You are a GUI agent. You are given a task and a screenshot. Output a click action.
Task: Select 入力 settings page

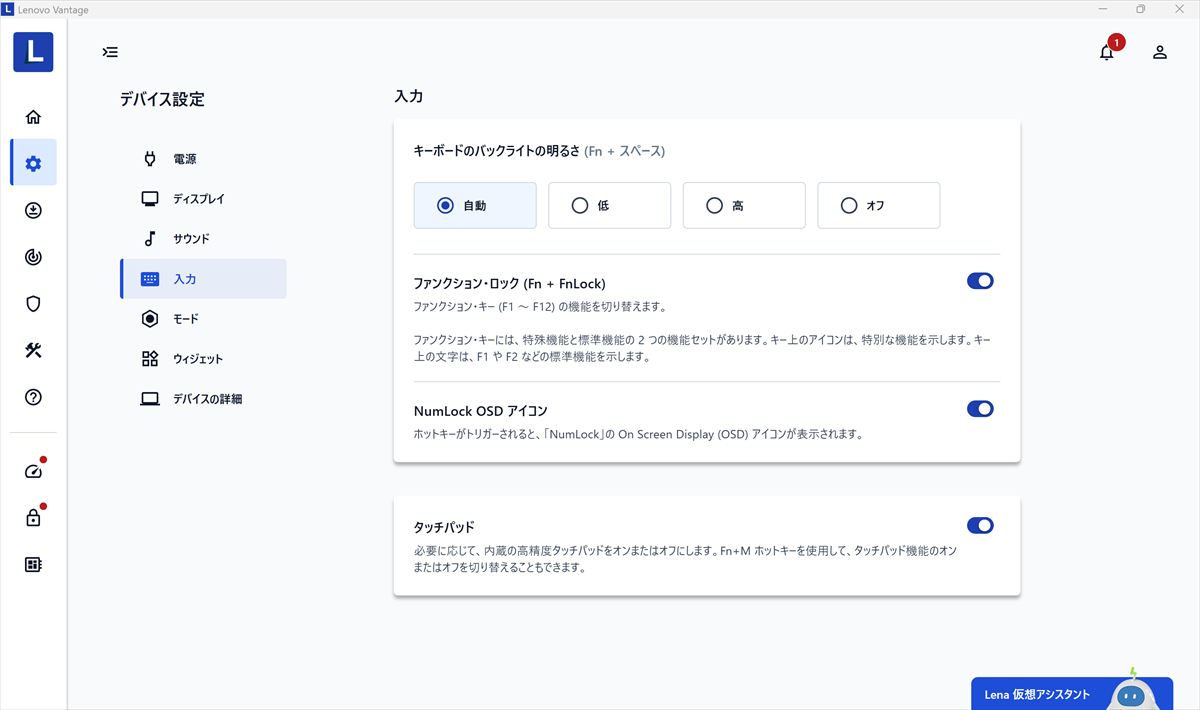click(x=203, y=279)
